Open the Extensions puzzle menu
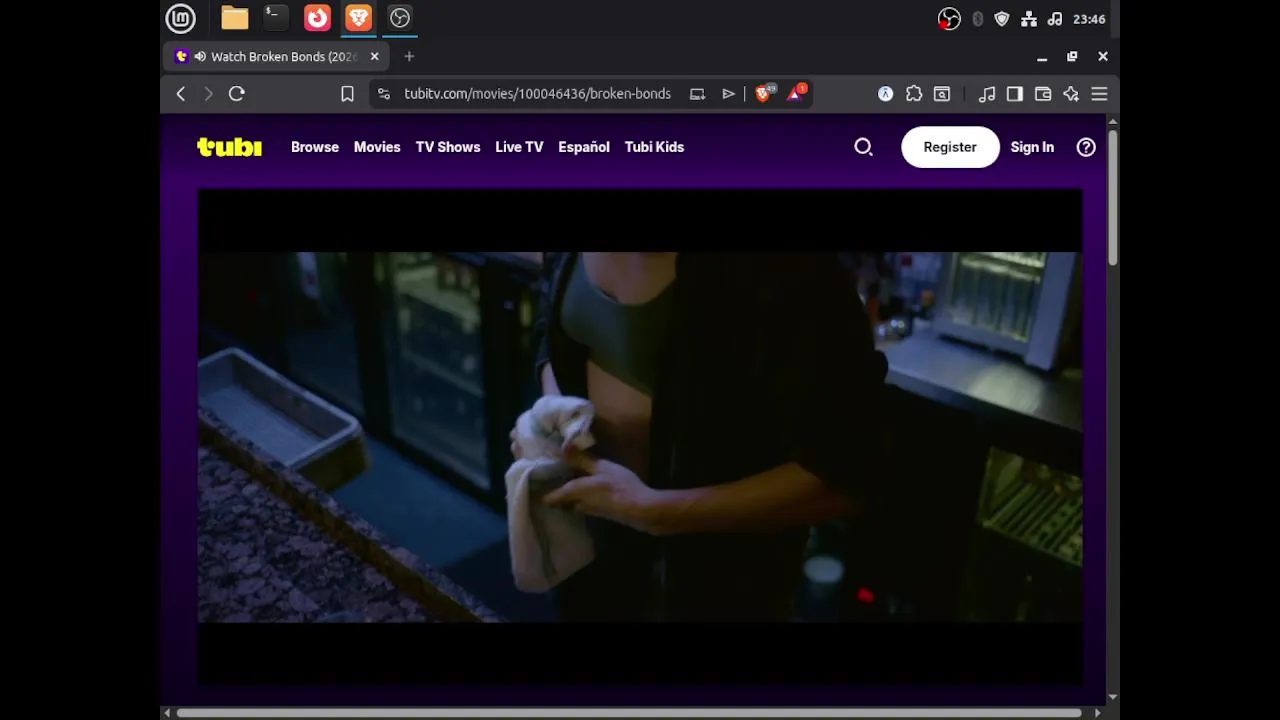1280x720 pixels. (x=914, y=94)
